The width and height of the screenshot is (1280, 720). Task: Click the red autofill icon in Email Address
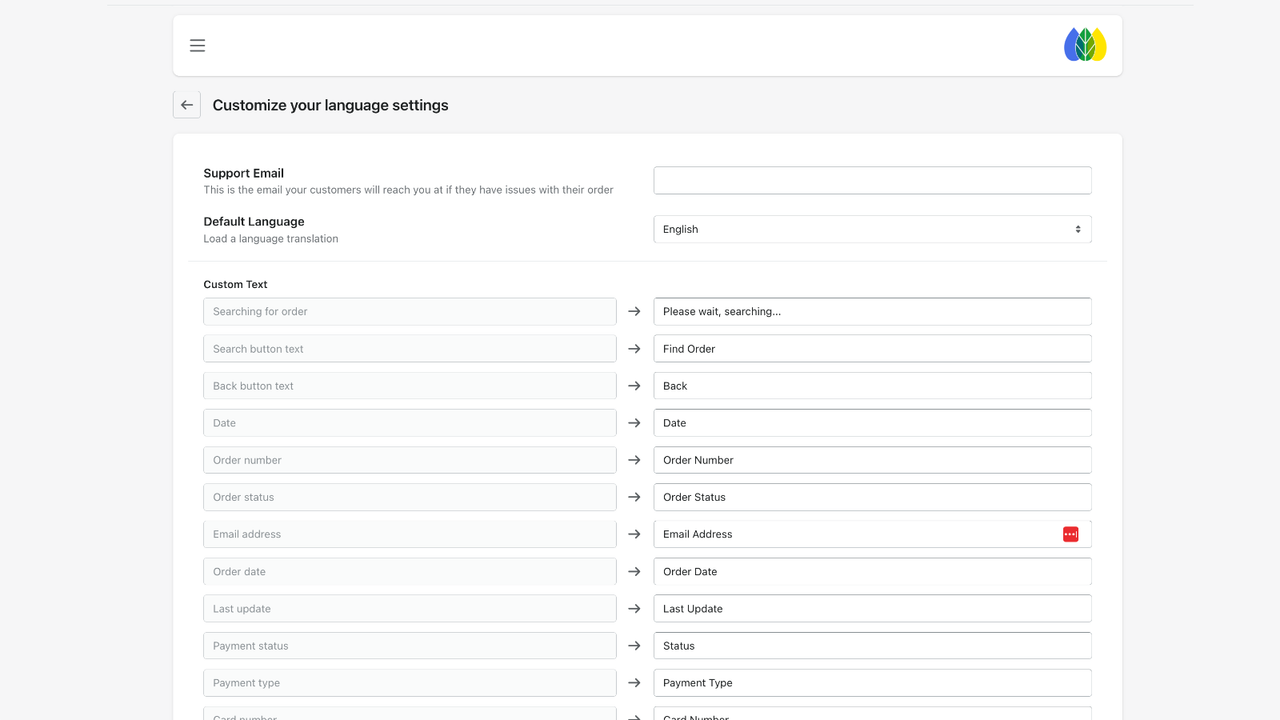(1070, 533)
